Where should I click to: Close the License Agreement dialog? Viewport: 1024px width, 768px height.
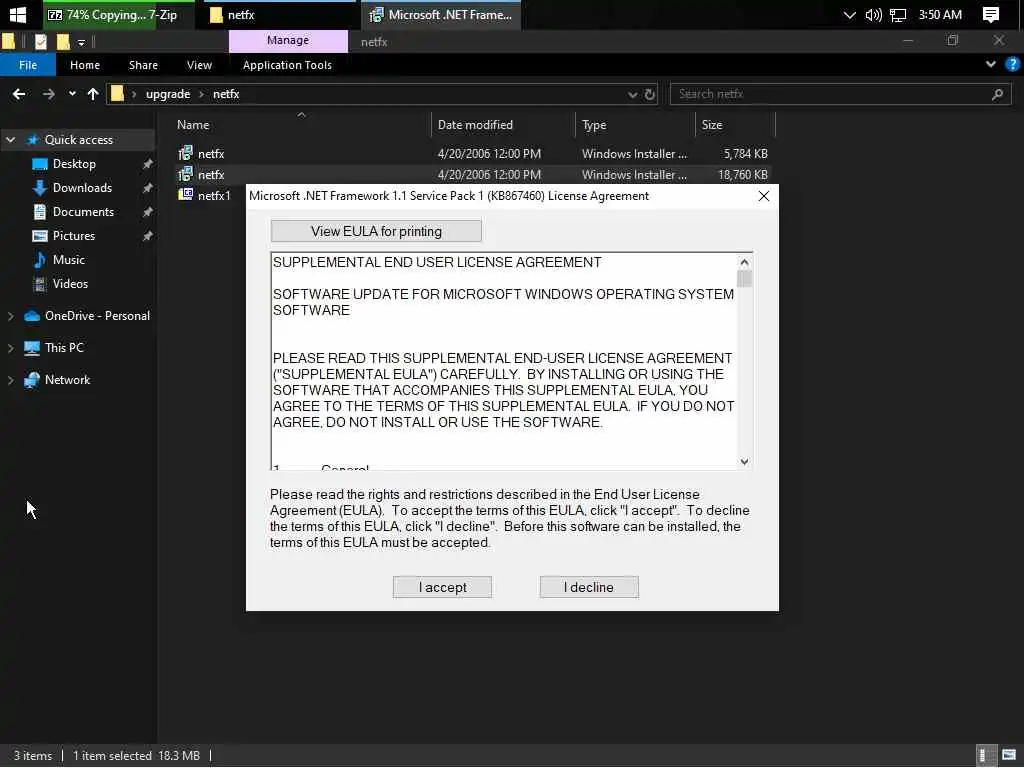(x=763, y=196)
